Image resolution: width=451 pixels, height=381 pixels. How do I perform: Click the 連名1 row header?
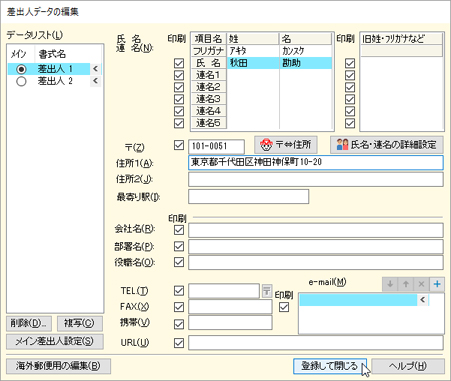pyautogui.click(x=209, y=75)
